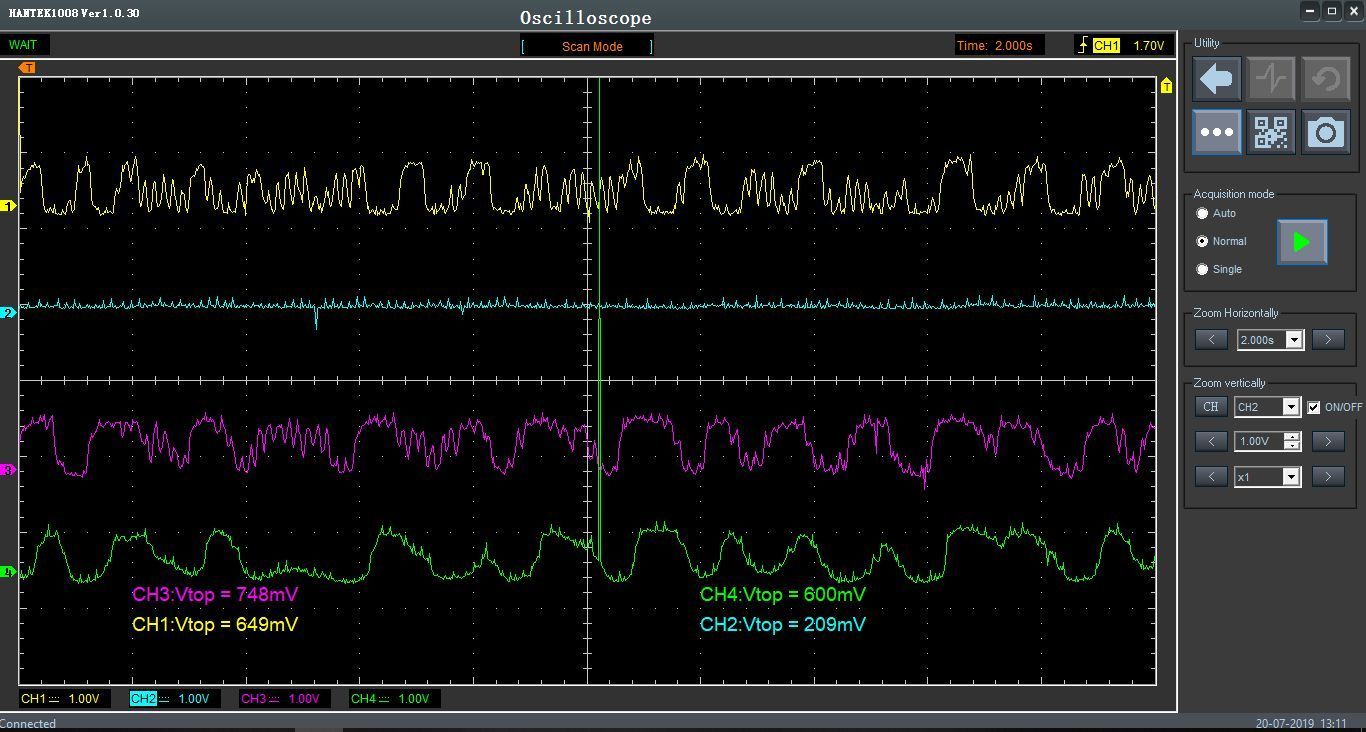
Task: Increase voltage with 1.00V spinner up arrow
Action: point(1292,437)
